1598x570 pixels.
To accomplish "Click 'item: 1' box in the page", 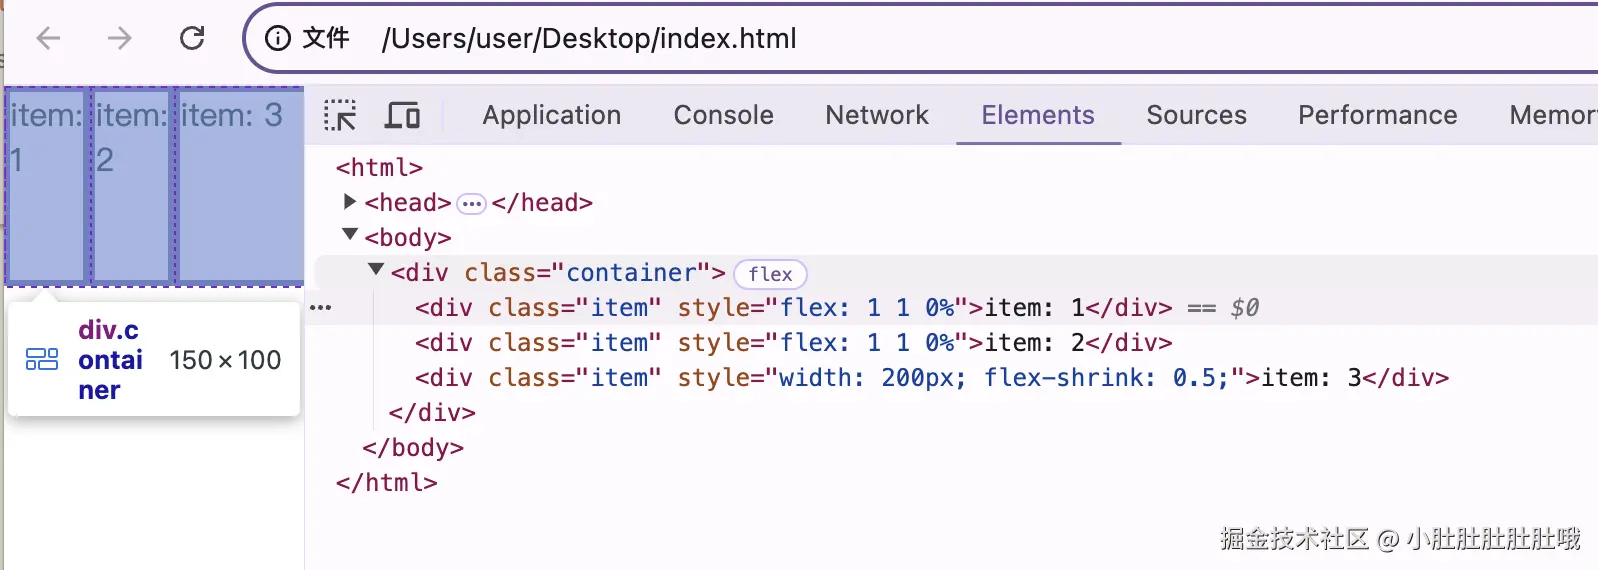I will click(x=46, y=186).
